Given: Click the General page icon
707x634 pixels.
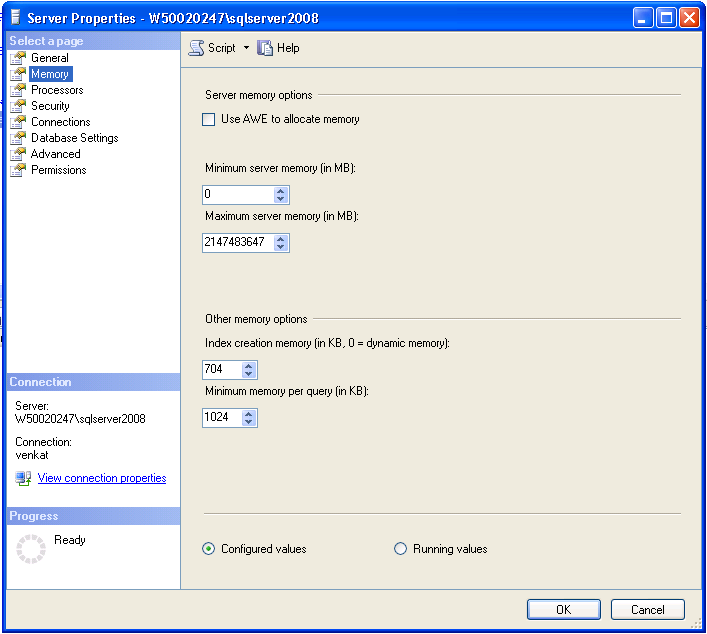Looking at the screenshot, I should [x=18, y=58].
